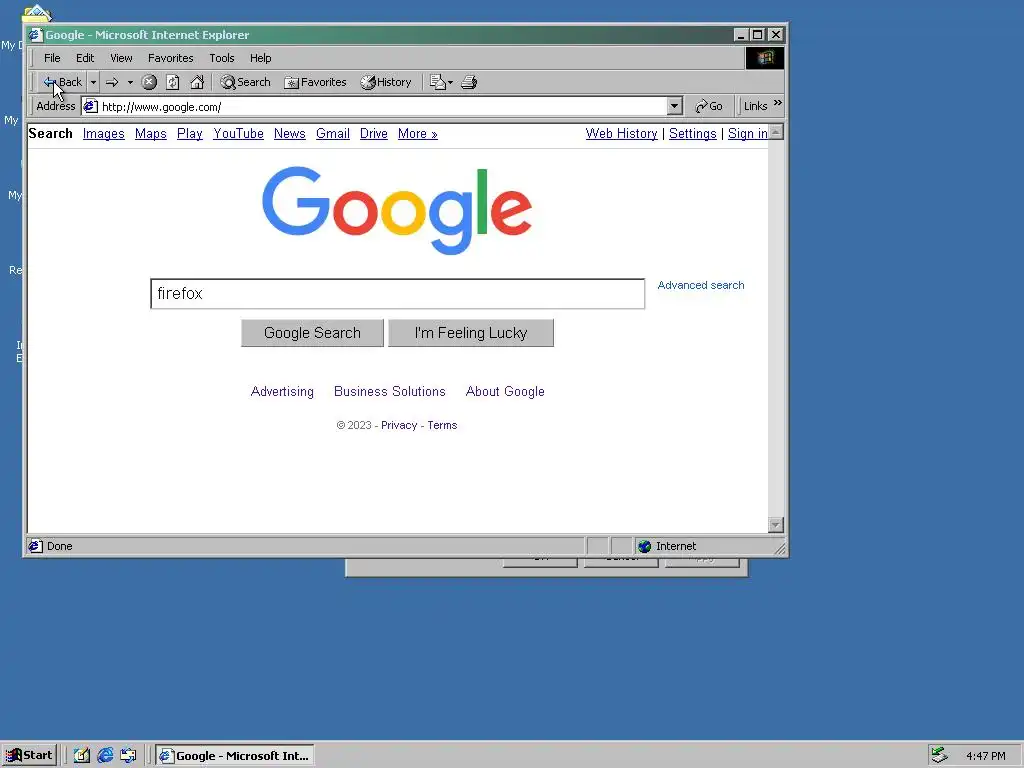
Task: Open the Favorites menu in menu bar
Action: click(x=170, y=58)
